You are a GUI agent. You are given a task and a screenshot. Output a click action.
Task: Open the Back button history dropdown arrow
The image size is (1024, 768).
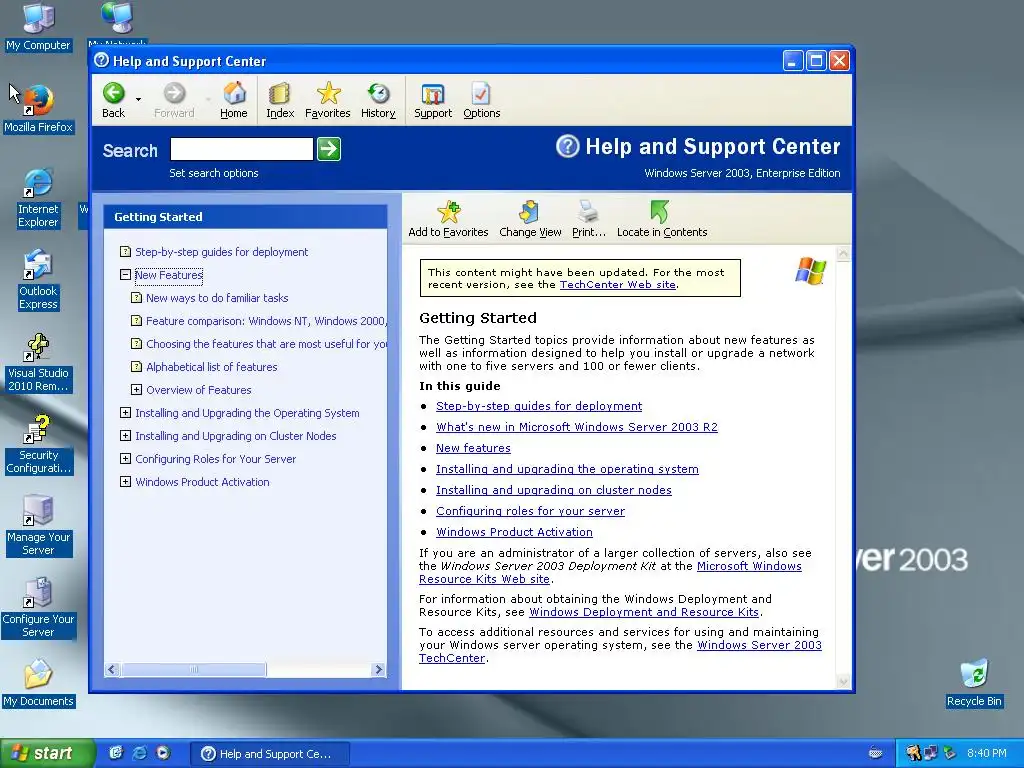(138, 99)
